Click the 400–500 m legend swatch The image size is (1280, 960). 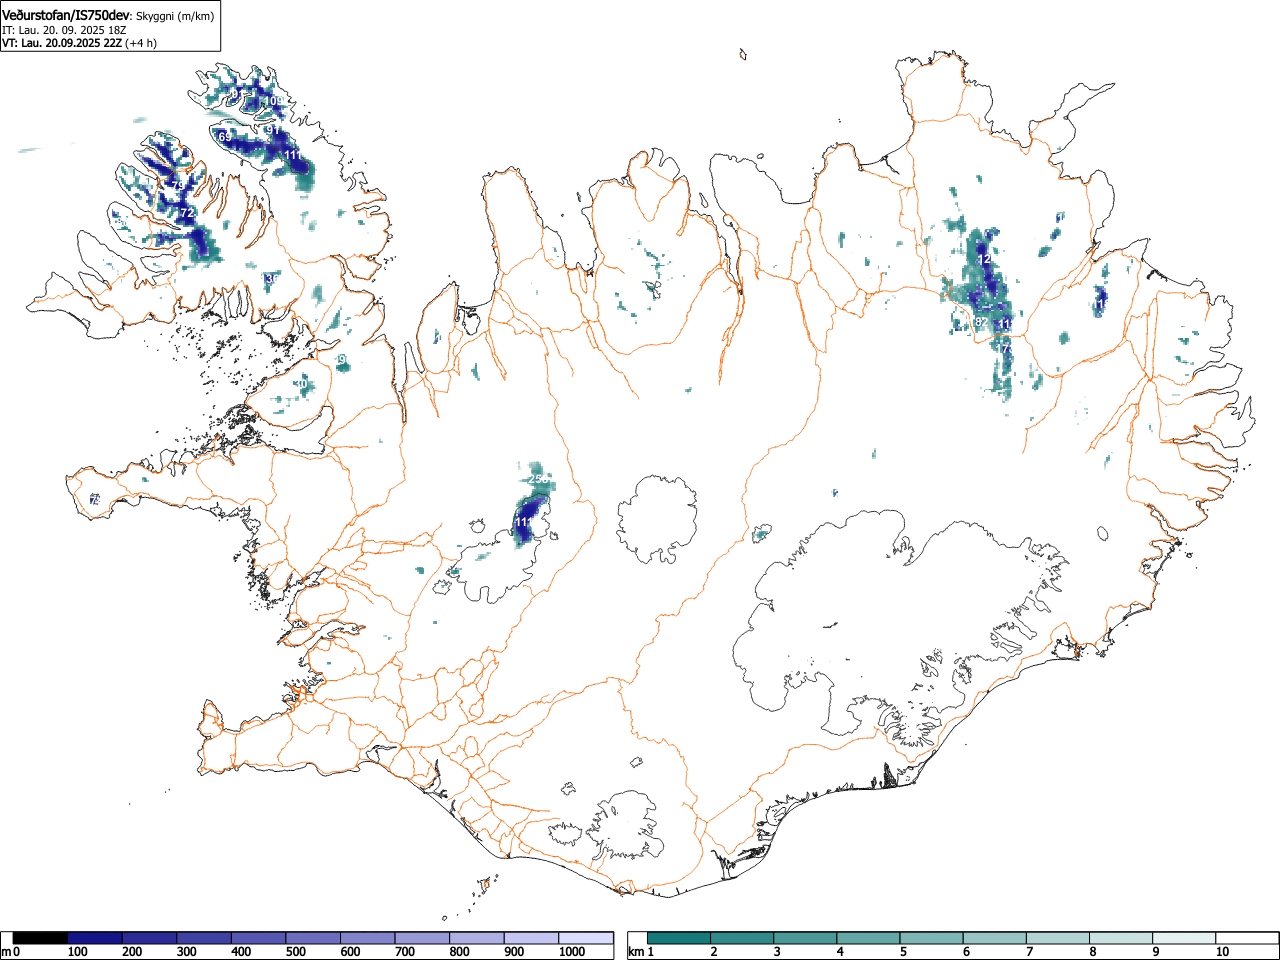[x=259, y=938]
